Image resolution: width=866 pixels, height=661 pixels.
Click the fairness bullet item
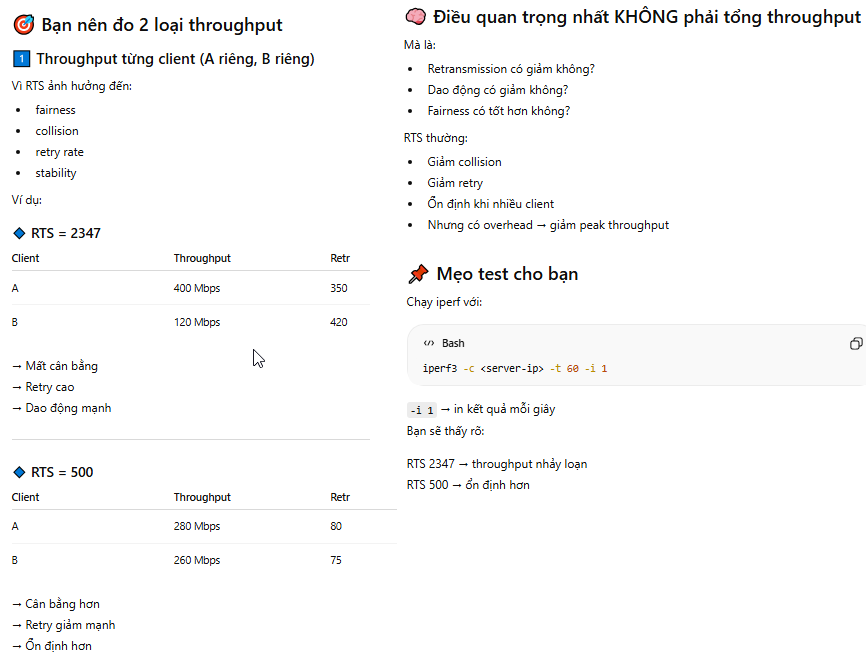point(55,110)
